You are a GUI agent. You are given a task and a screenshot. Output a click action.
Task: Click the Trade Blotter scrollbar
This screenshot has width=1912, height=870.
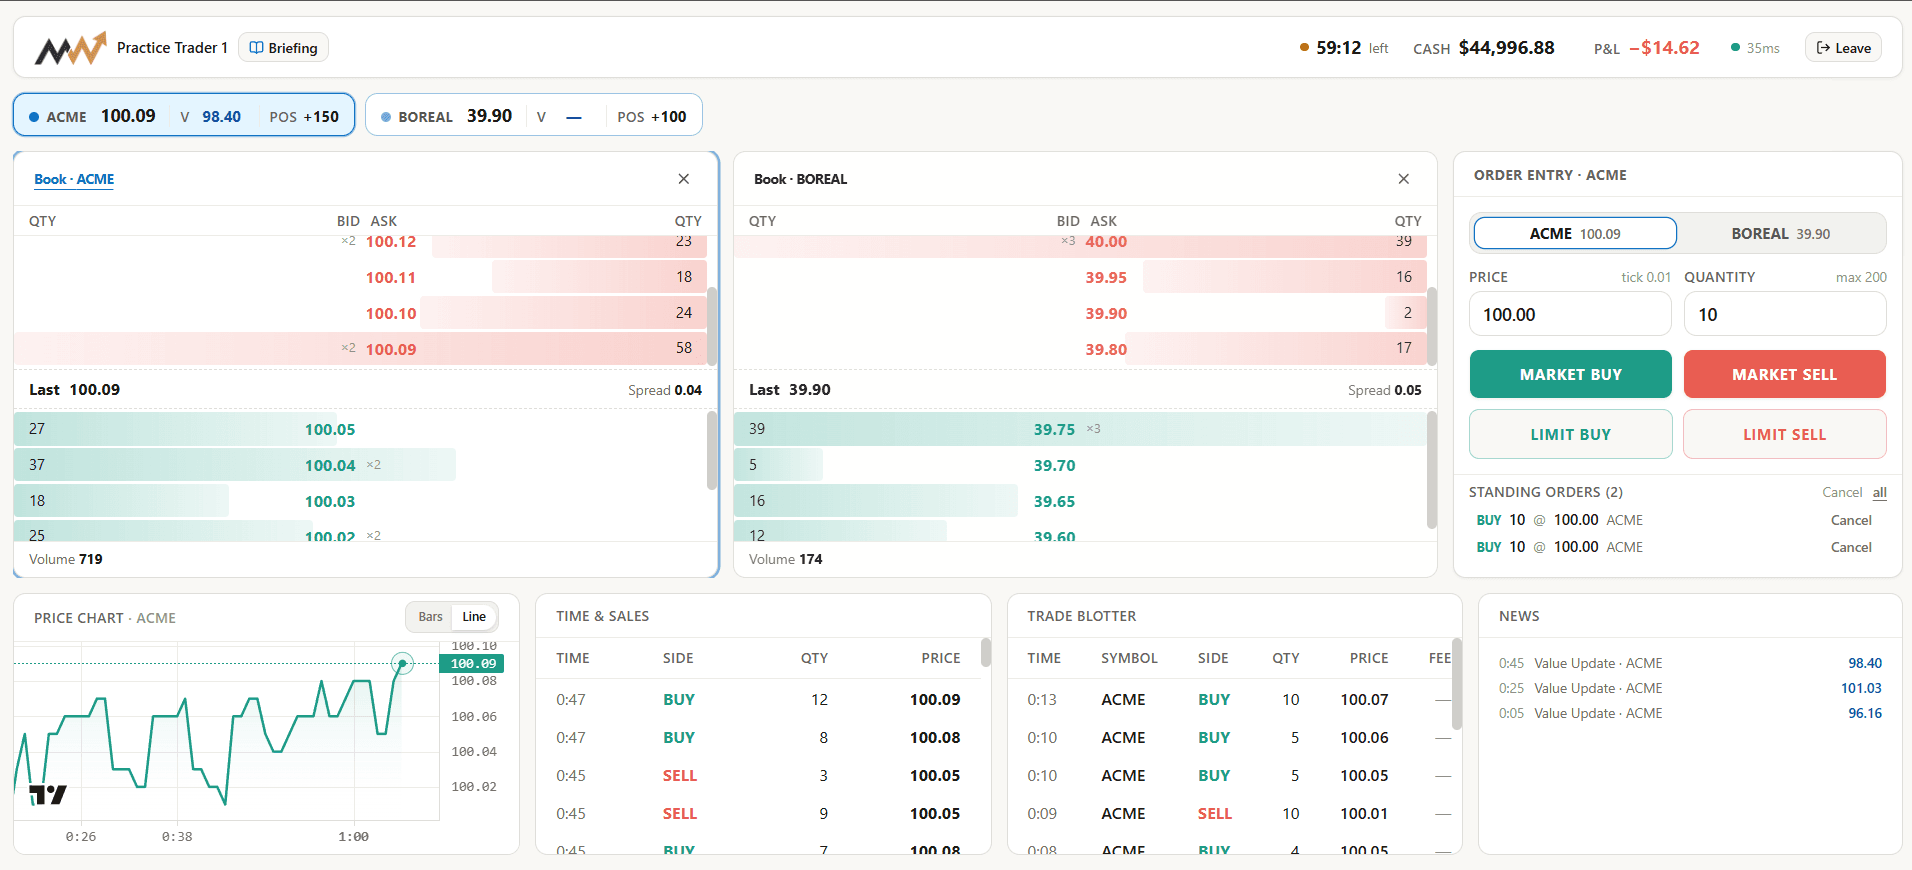pyautogui.click(x=1457, y=683)
